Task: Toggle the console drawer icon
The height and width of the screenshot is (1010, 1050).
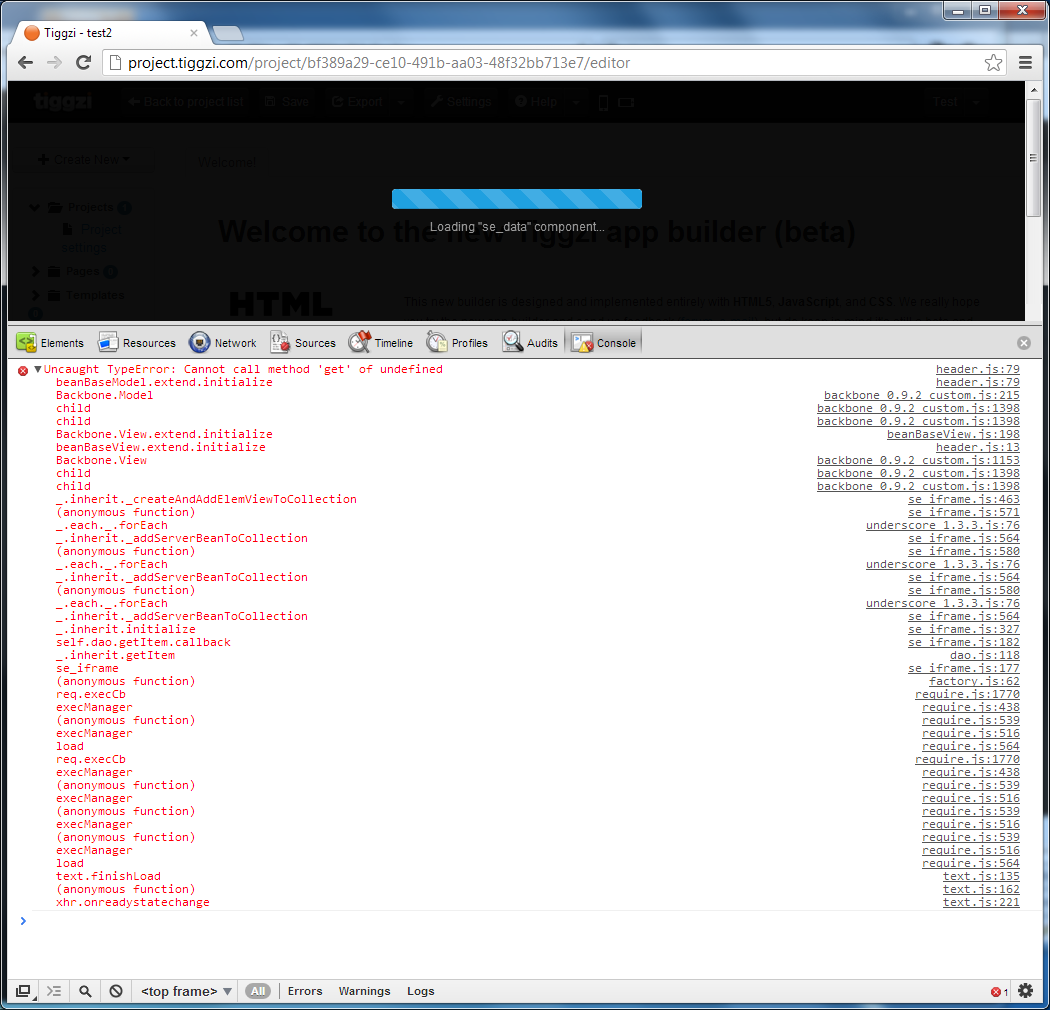Action: click(54, 991)
